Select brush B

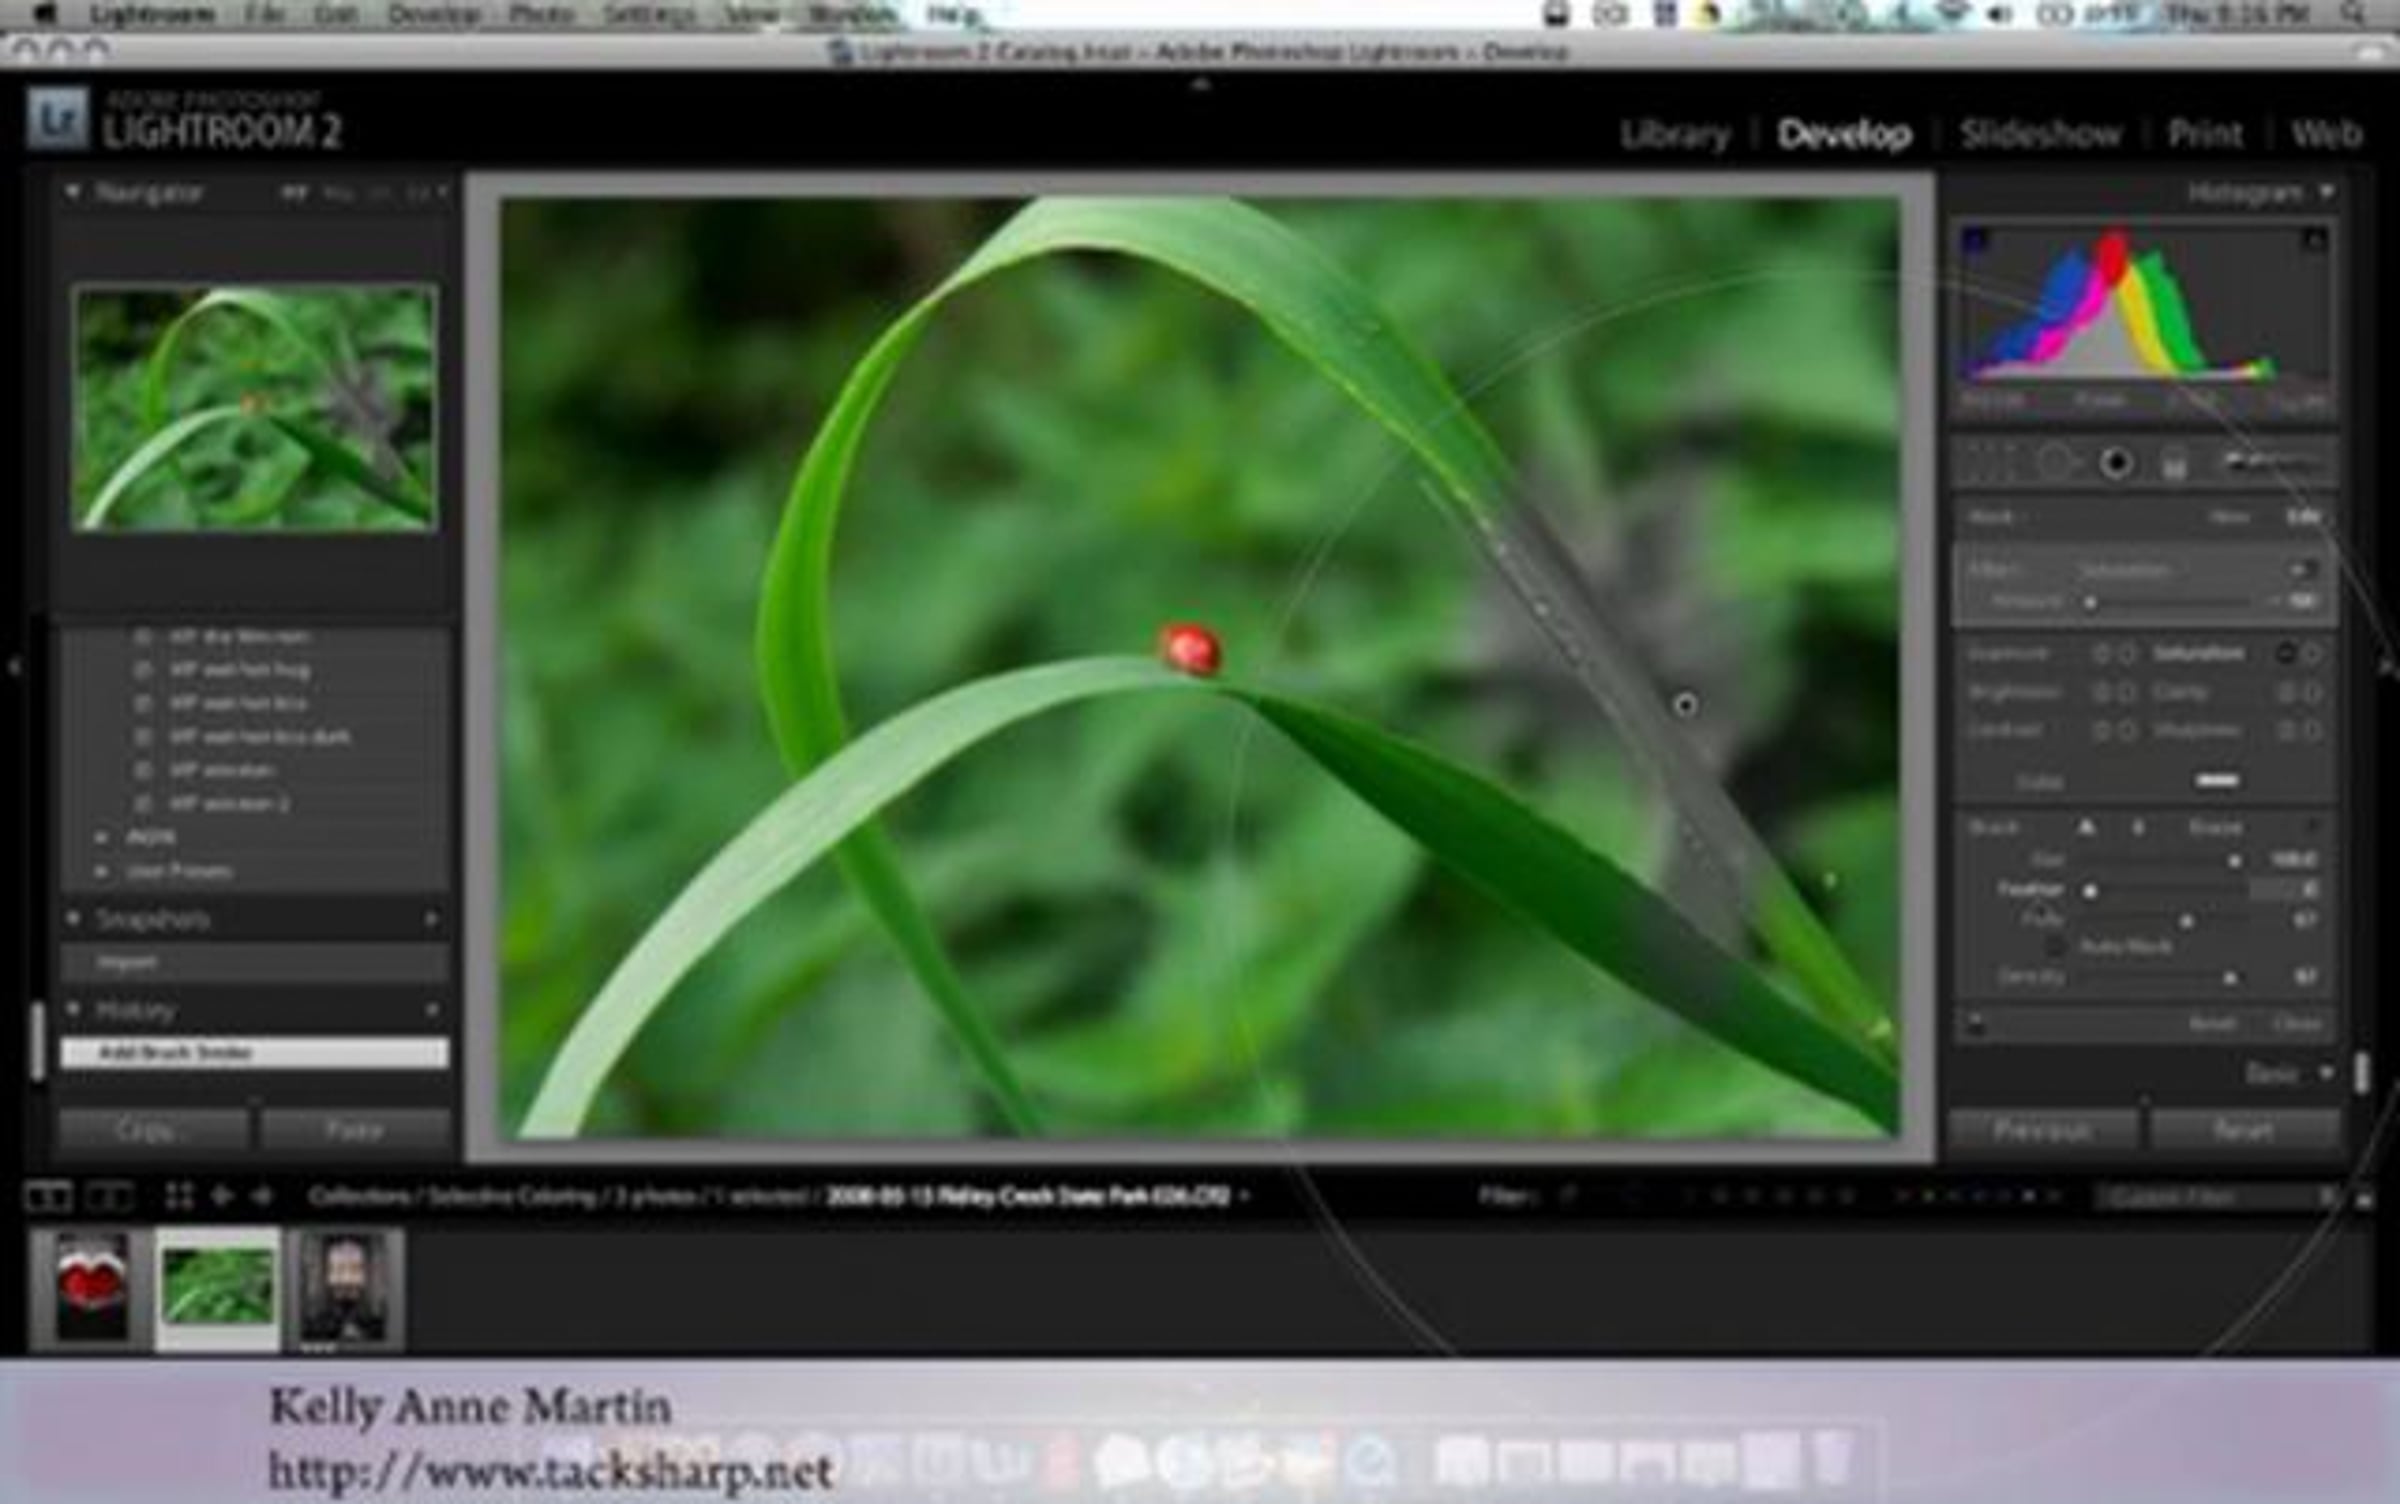(x=2138, y=827)
